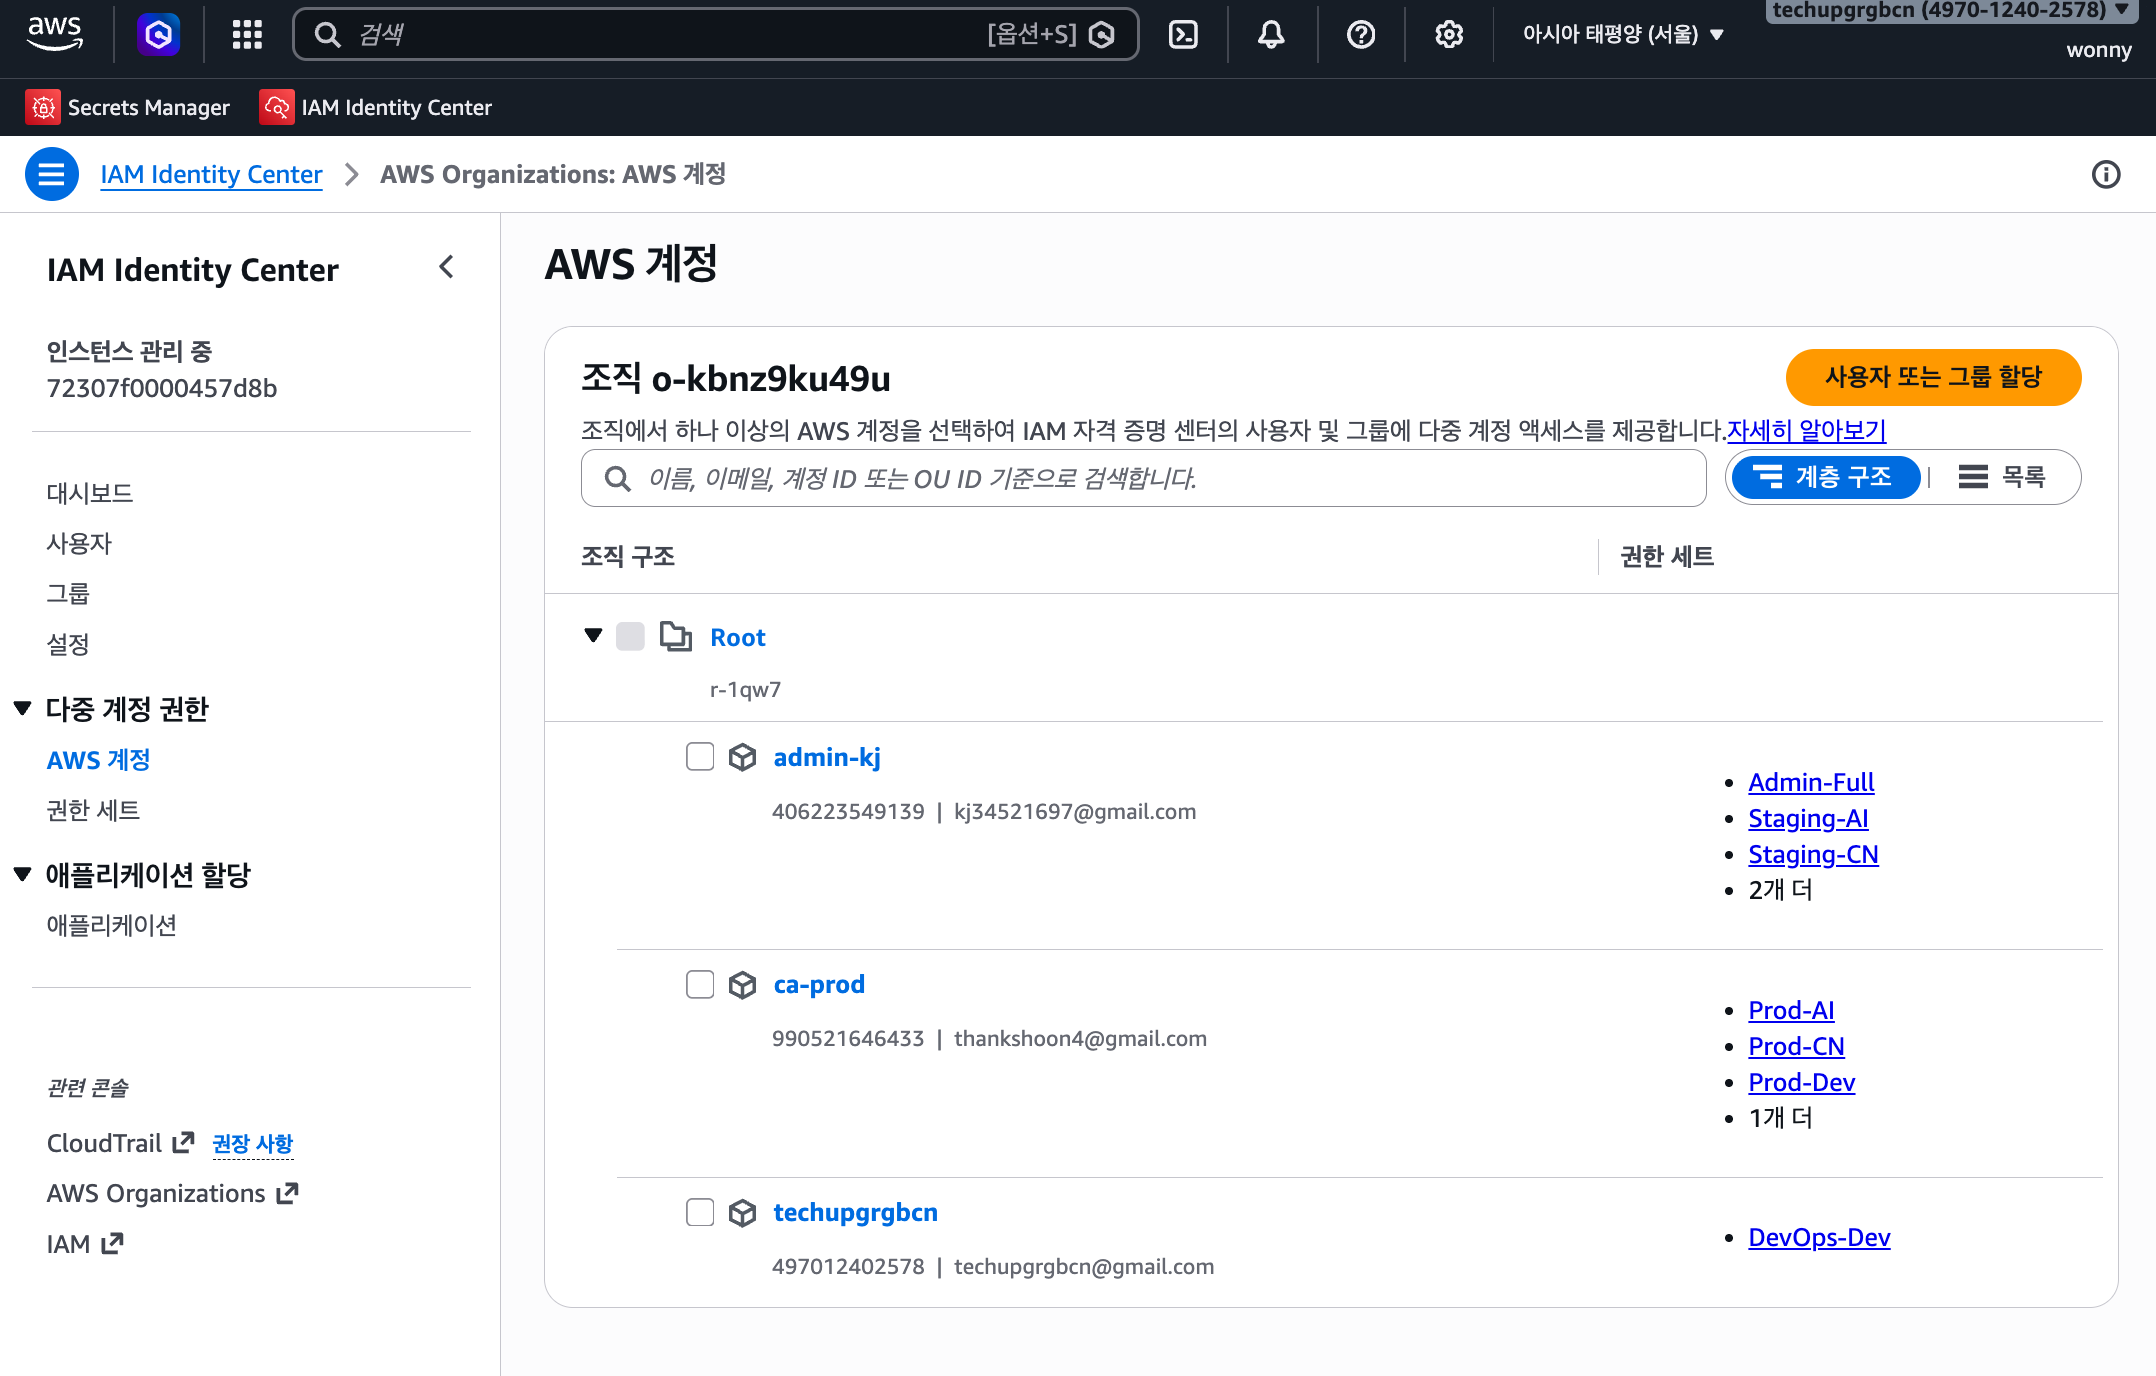Click the info panel icon at right
The image size is (2156, 1376).
(x=2105, y=175)
